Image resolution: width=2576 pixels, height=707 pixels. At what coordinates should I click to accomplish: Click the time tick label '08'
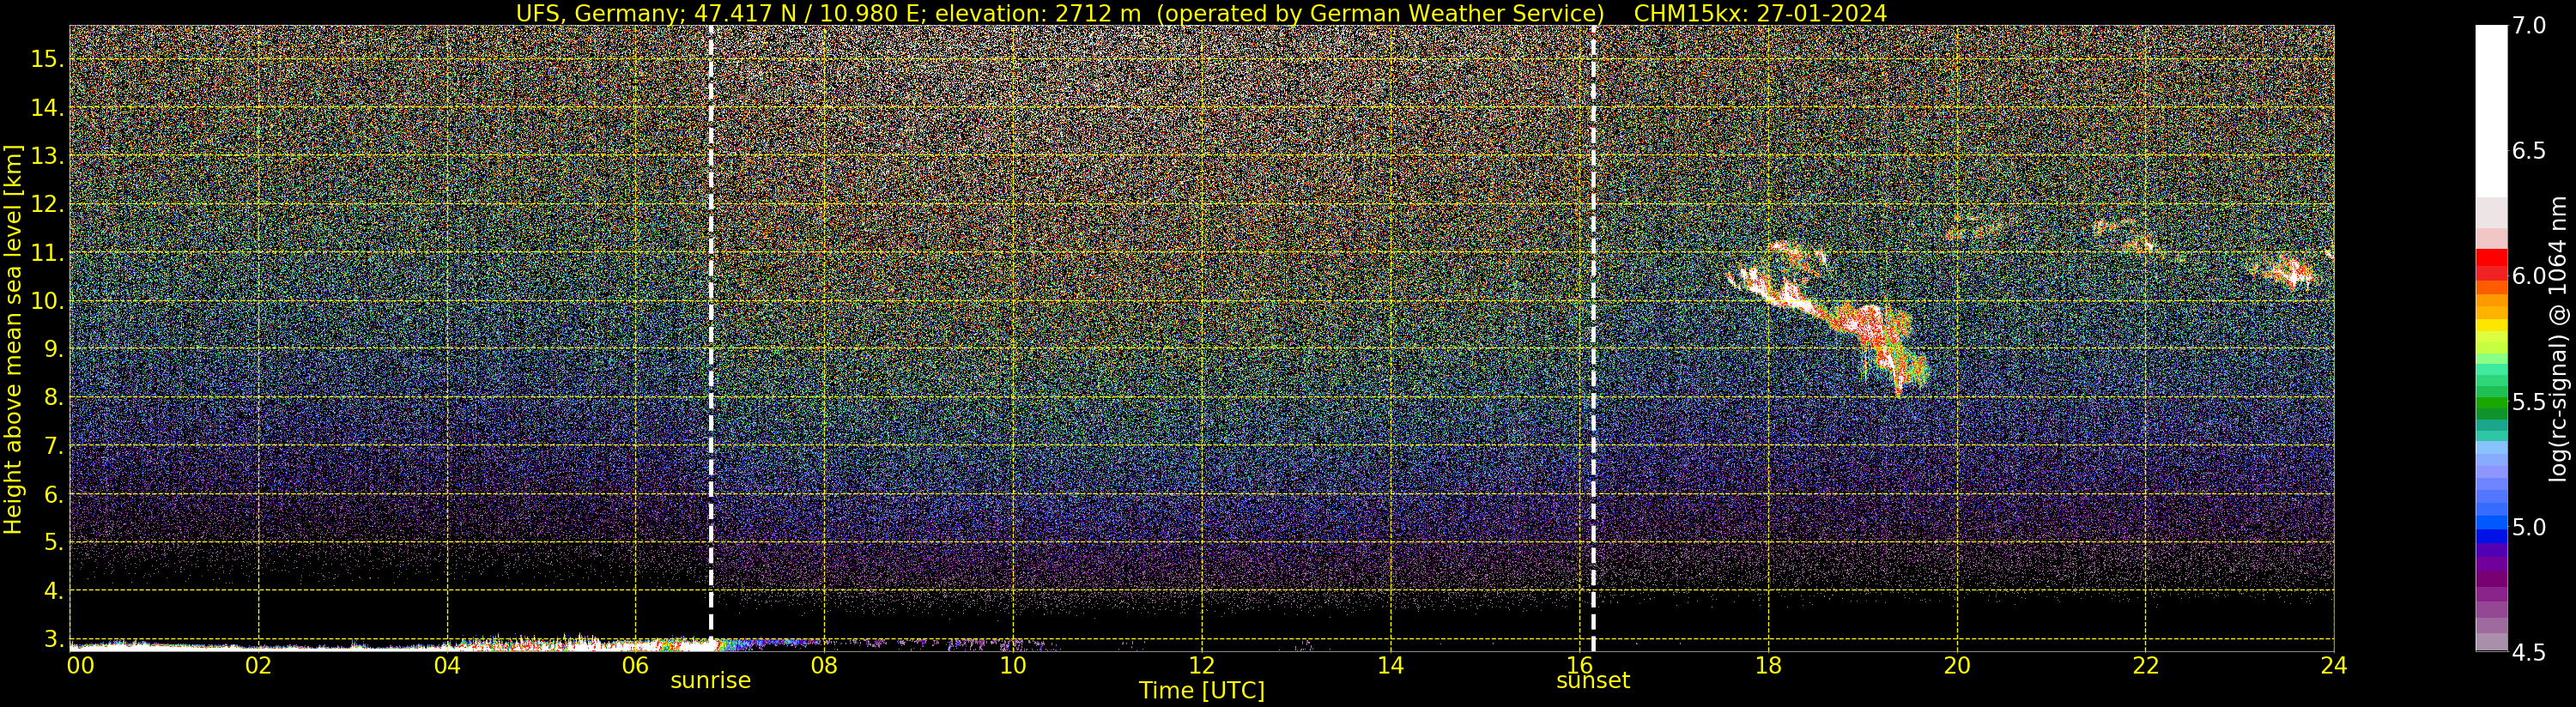(824, 666)
